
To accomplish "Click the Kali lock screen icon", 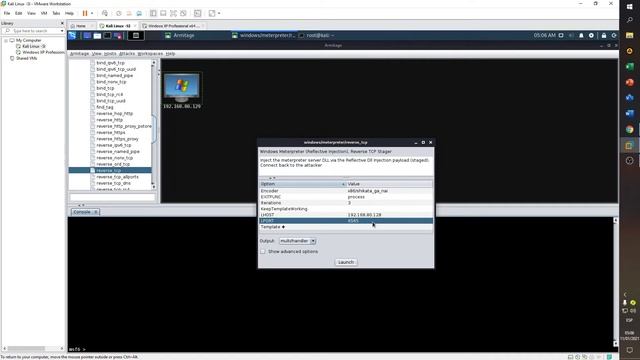I will pos(604,36).
